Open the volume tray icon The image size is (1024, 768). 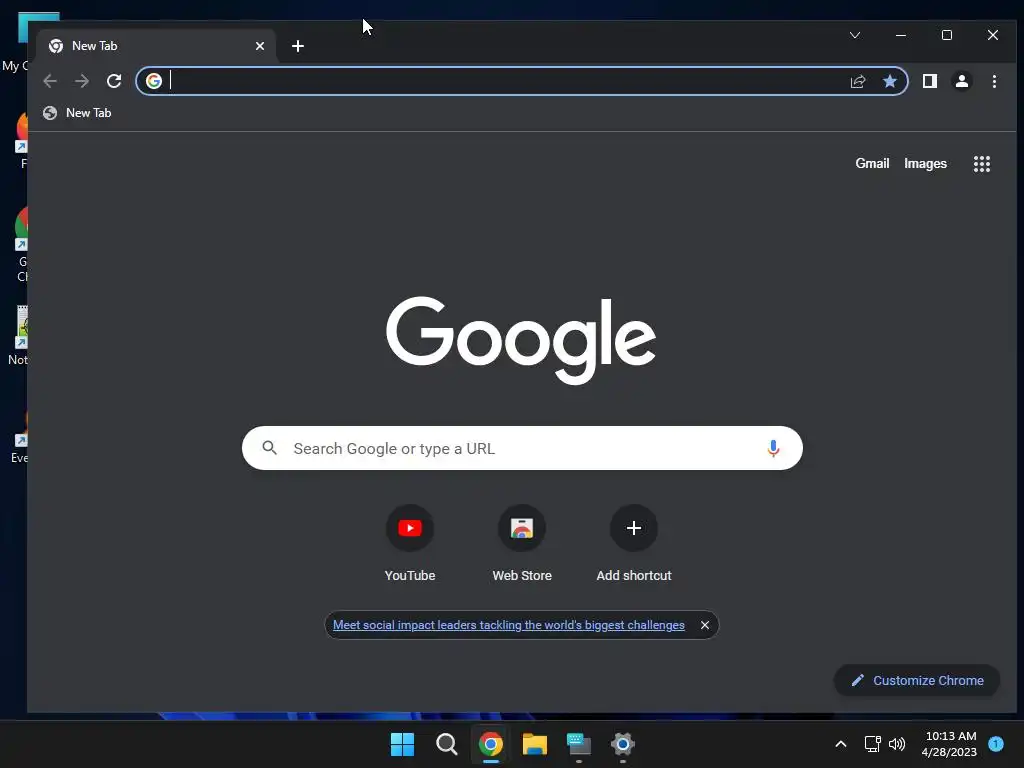(897, 744)
